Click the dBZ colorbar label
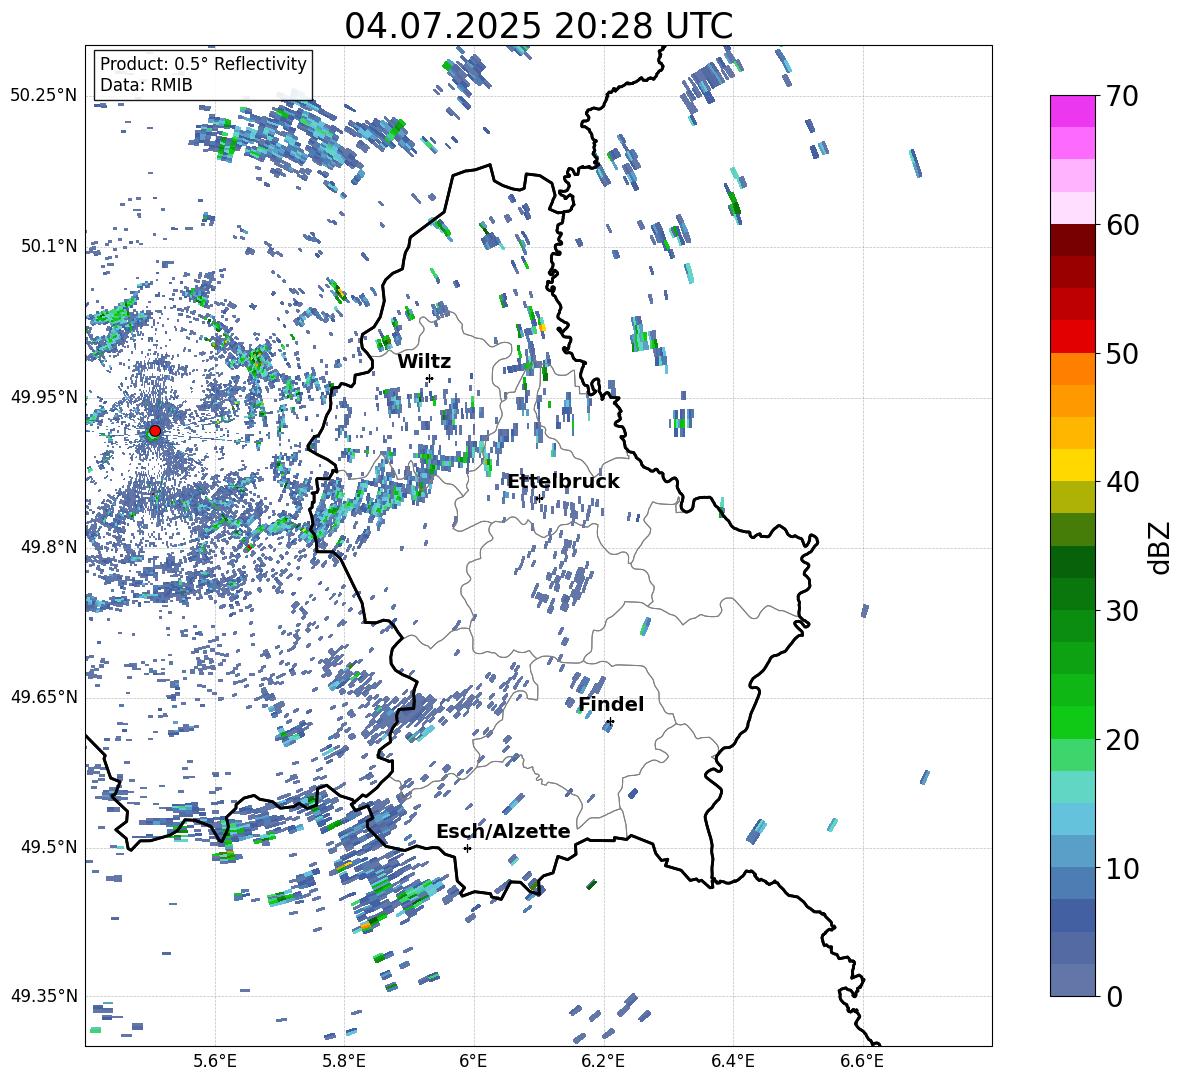 tap(1161, 547)
